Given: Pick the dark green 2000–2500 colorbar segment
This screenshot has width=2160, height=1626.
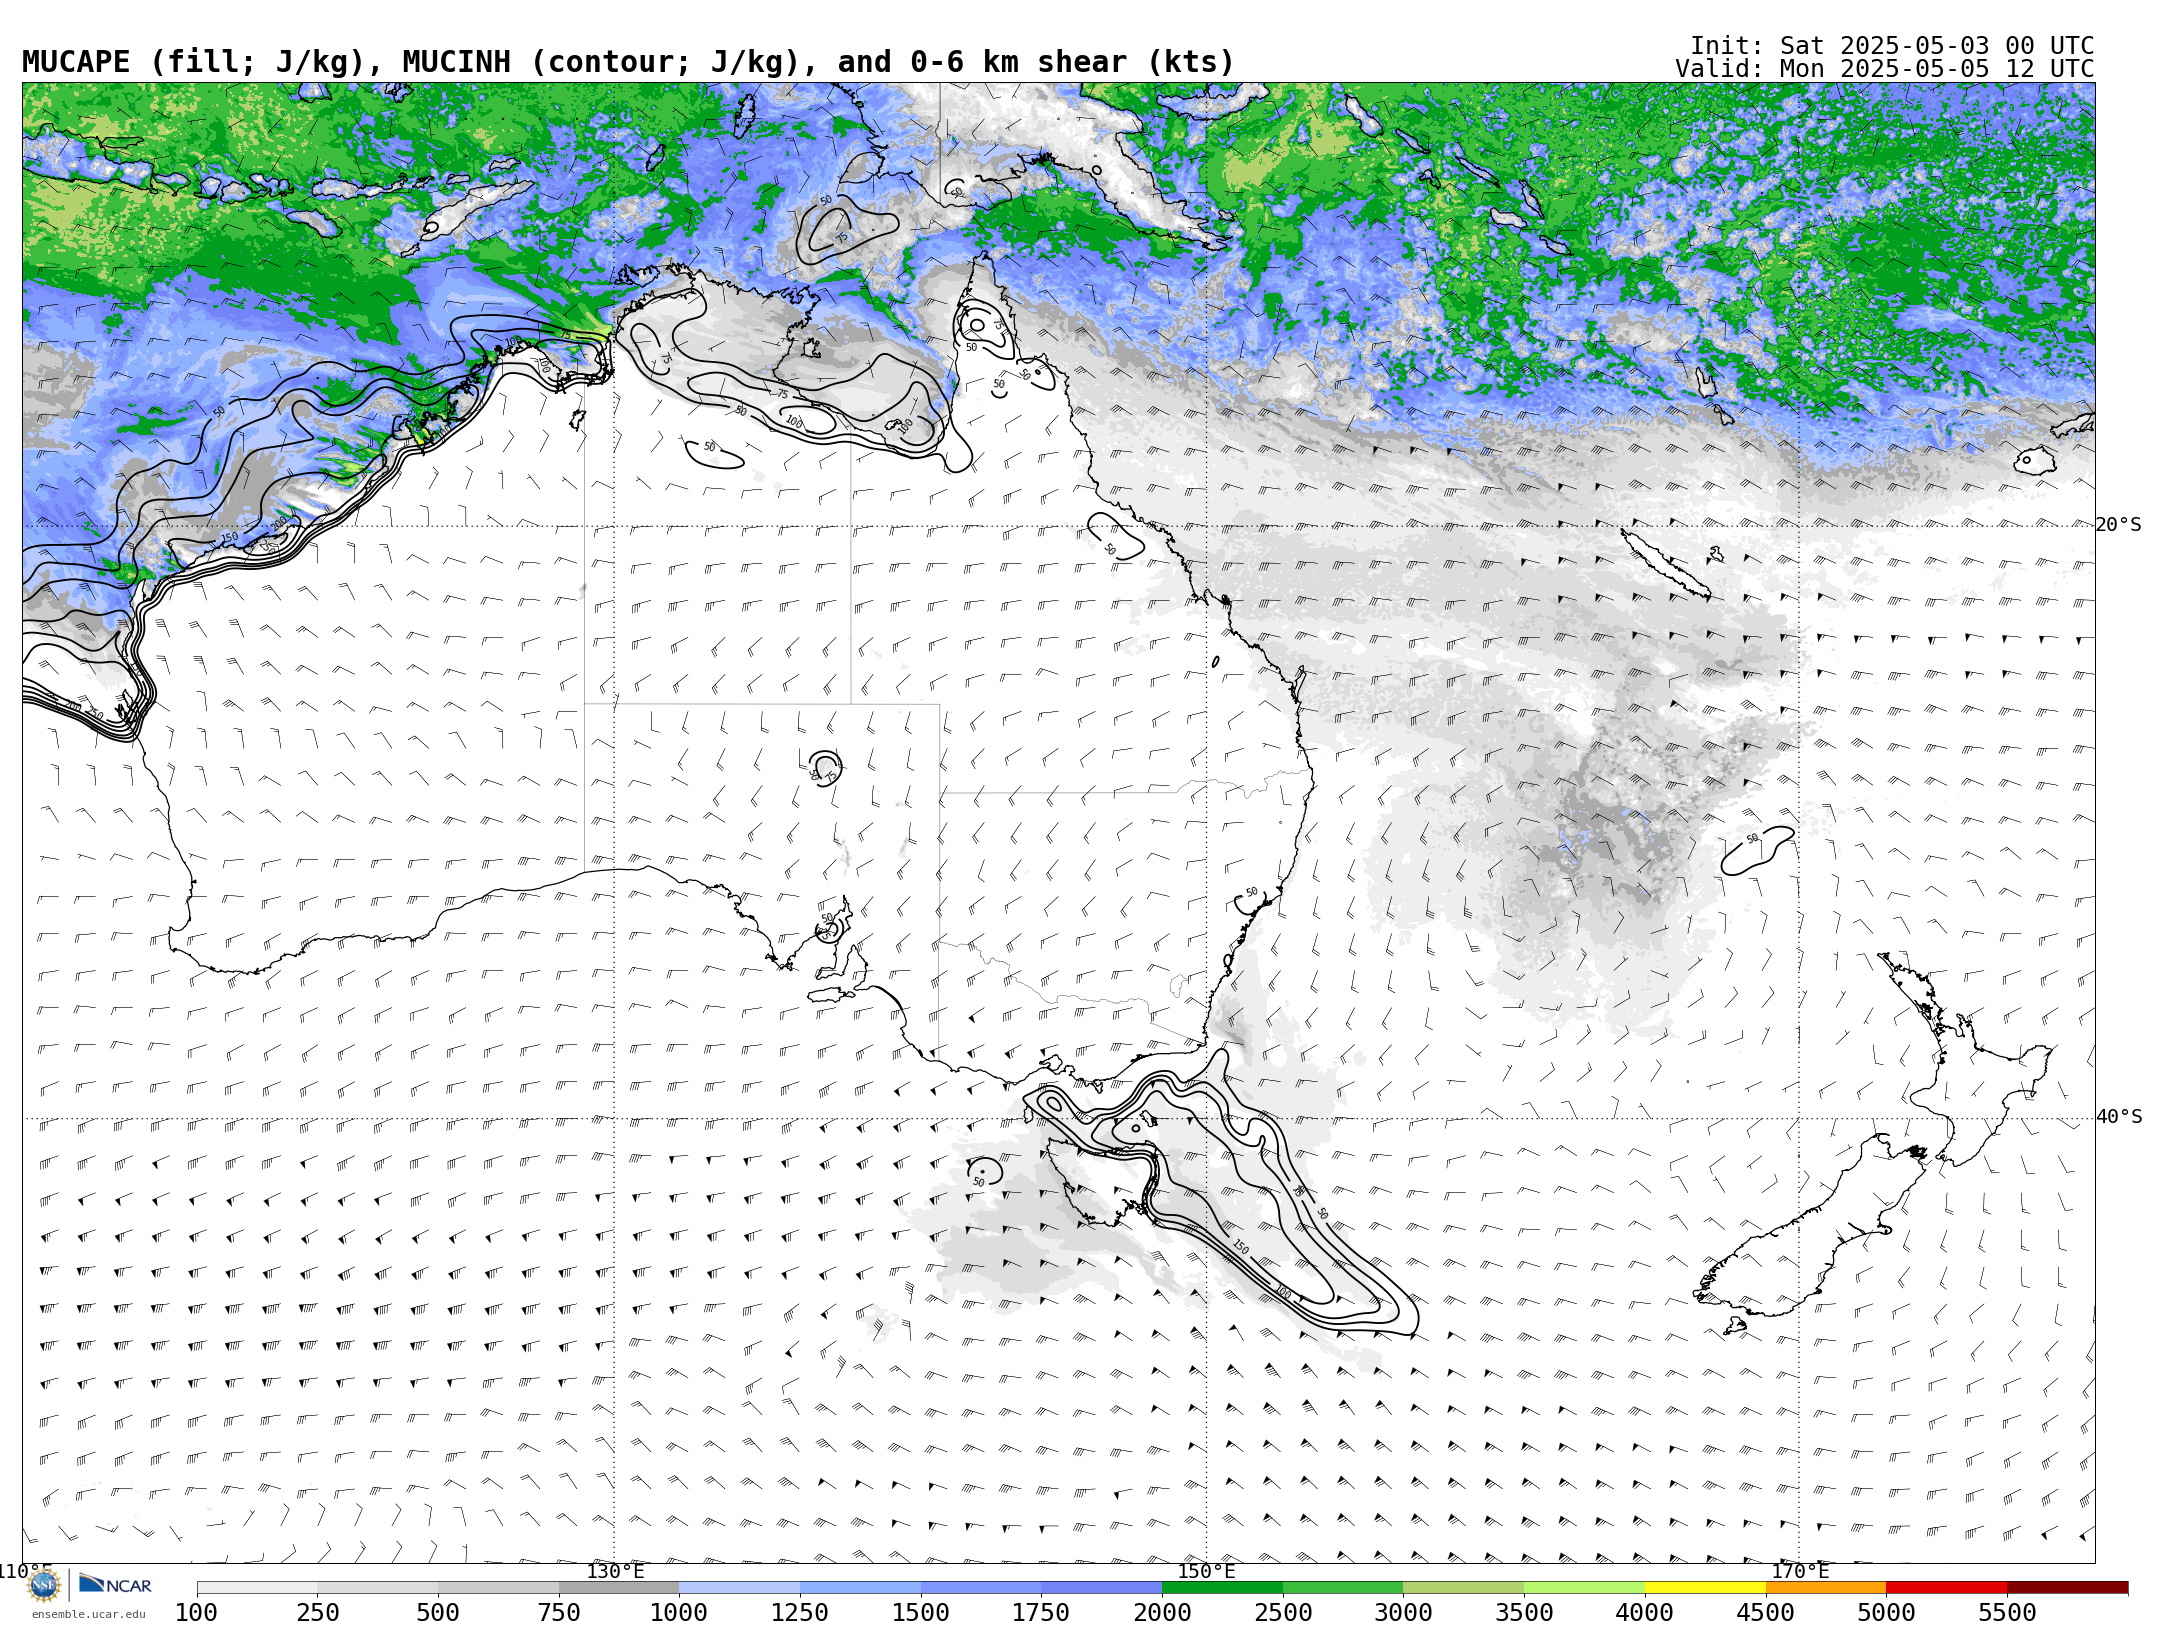Looking at the screenshot, I should (x=1222, y=1588).
